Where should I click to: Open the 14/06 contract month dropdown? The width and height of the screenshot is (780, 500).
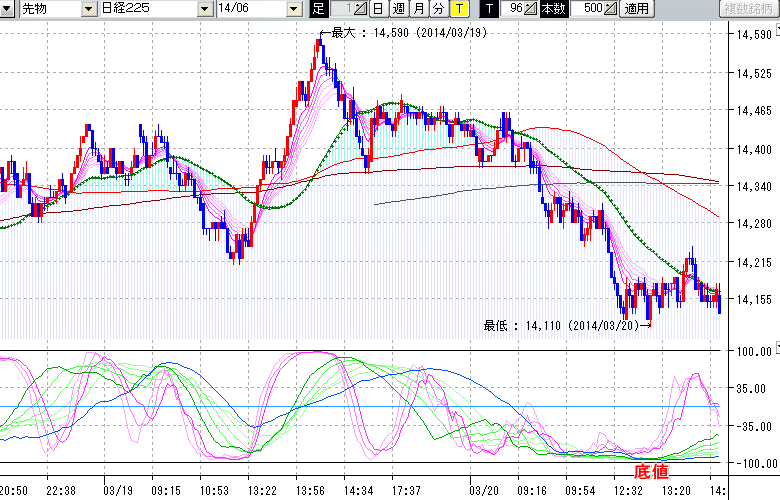coord(293,9)
